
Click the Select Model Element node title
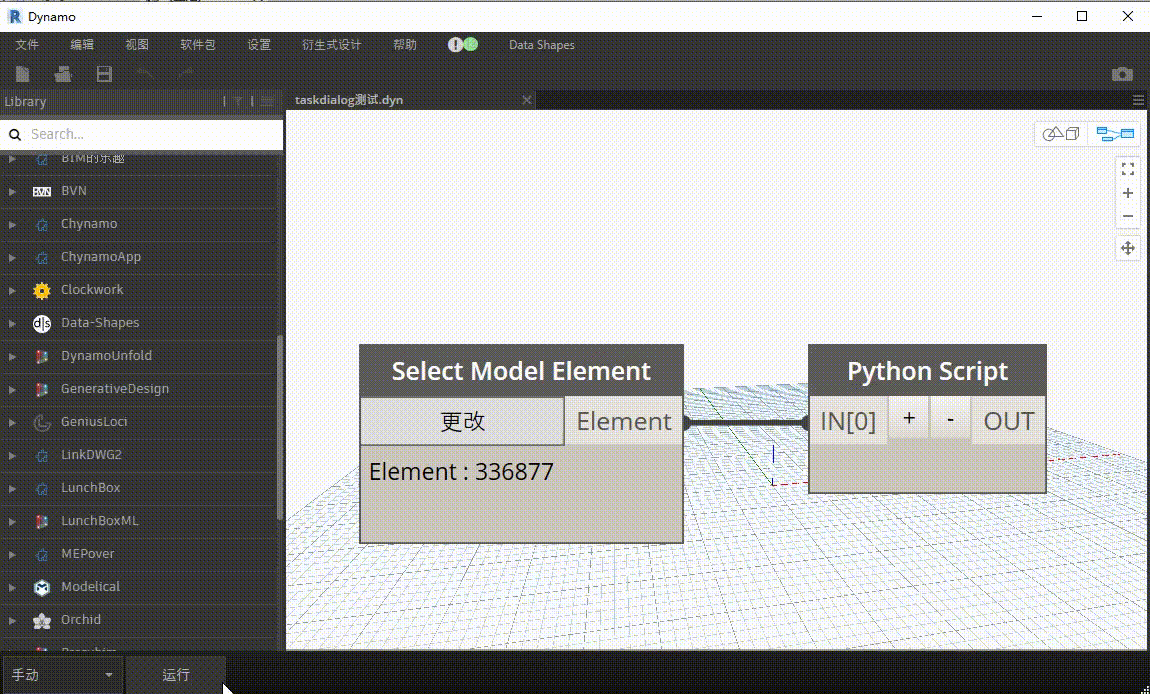[521, 371]
